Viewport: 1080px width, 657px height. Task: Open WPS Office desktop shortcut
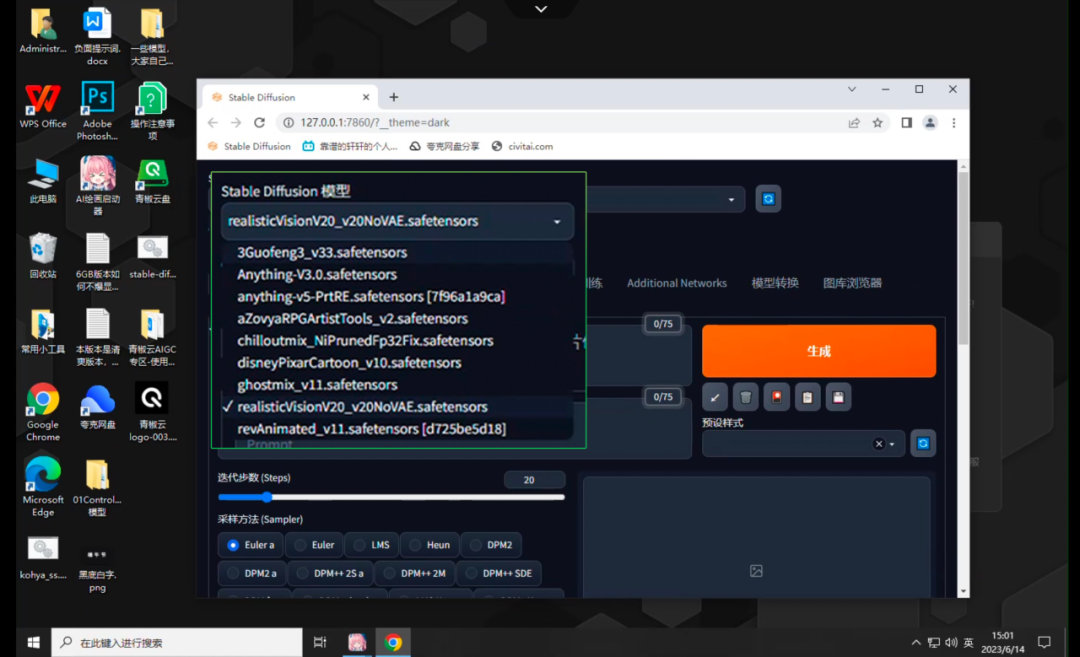coord(43,107)
